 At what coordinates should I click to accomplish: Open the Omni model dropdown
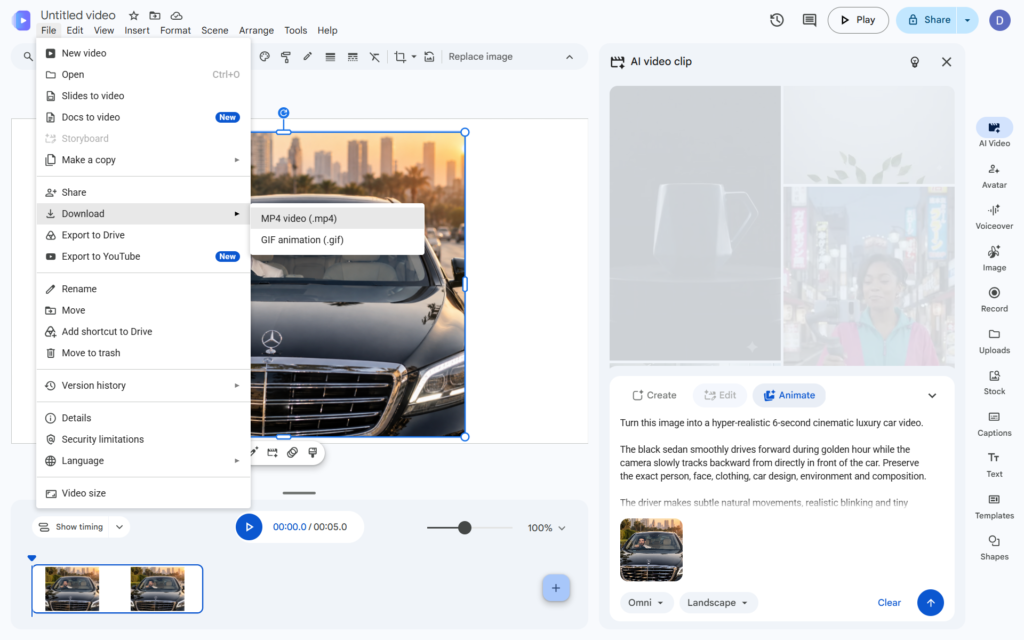coord(645,603)
